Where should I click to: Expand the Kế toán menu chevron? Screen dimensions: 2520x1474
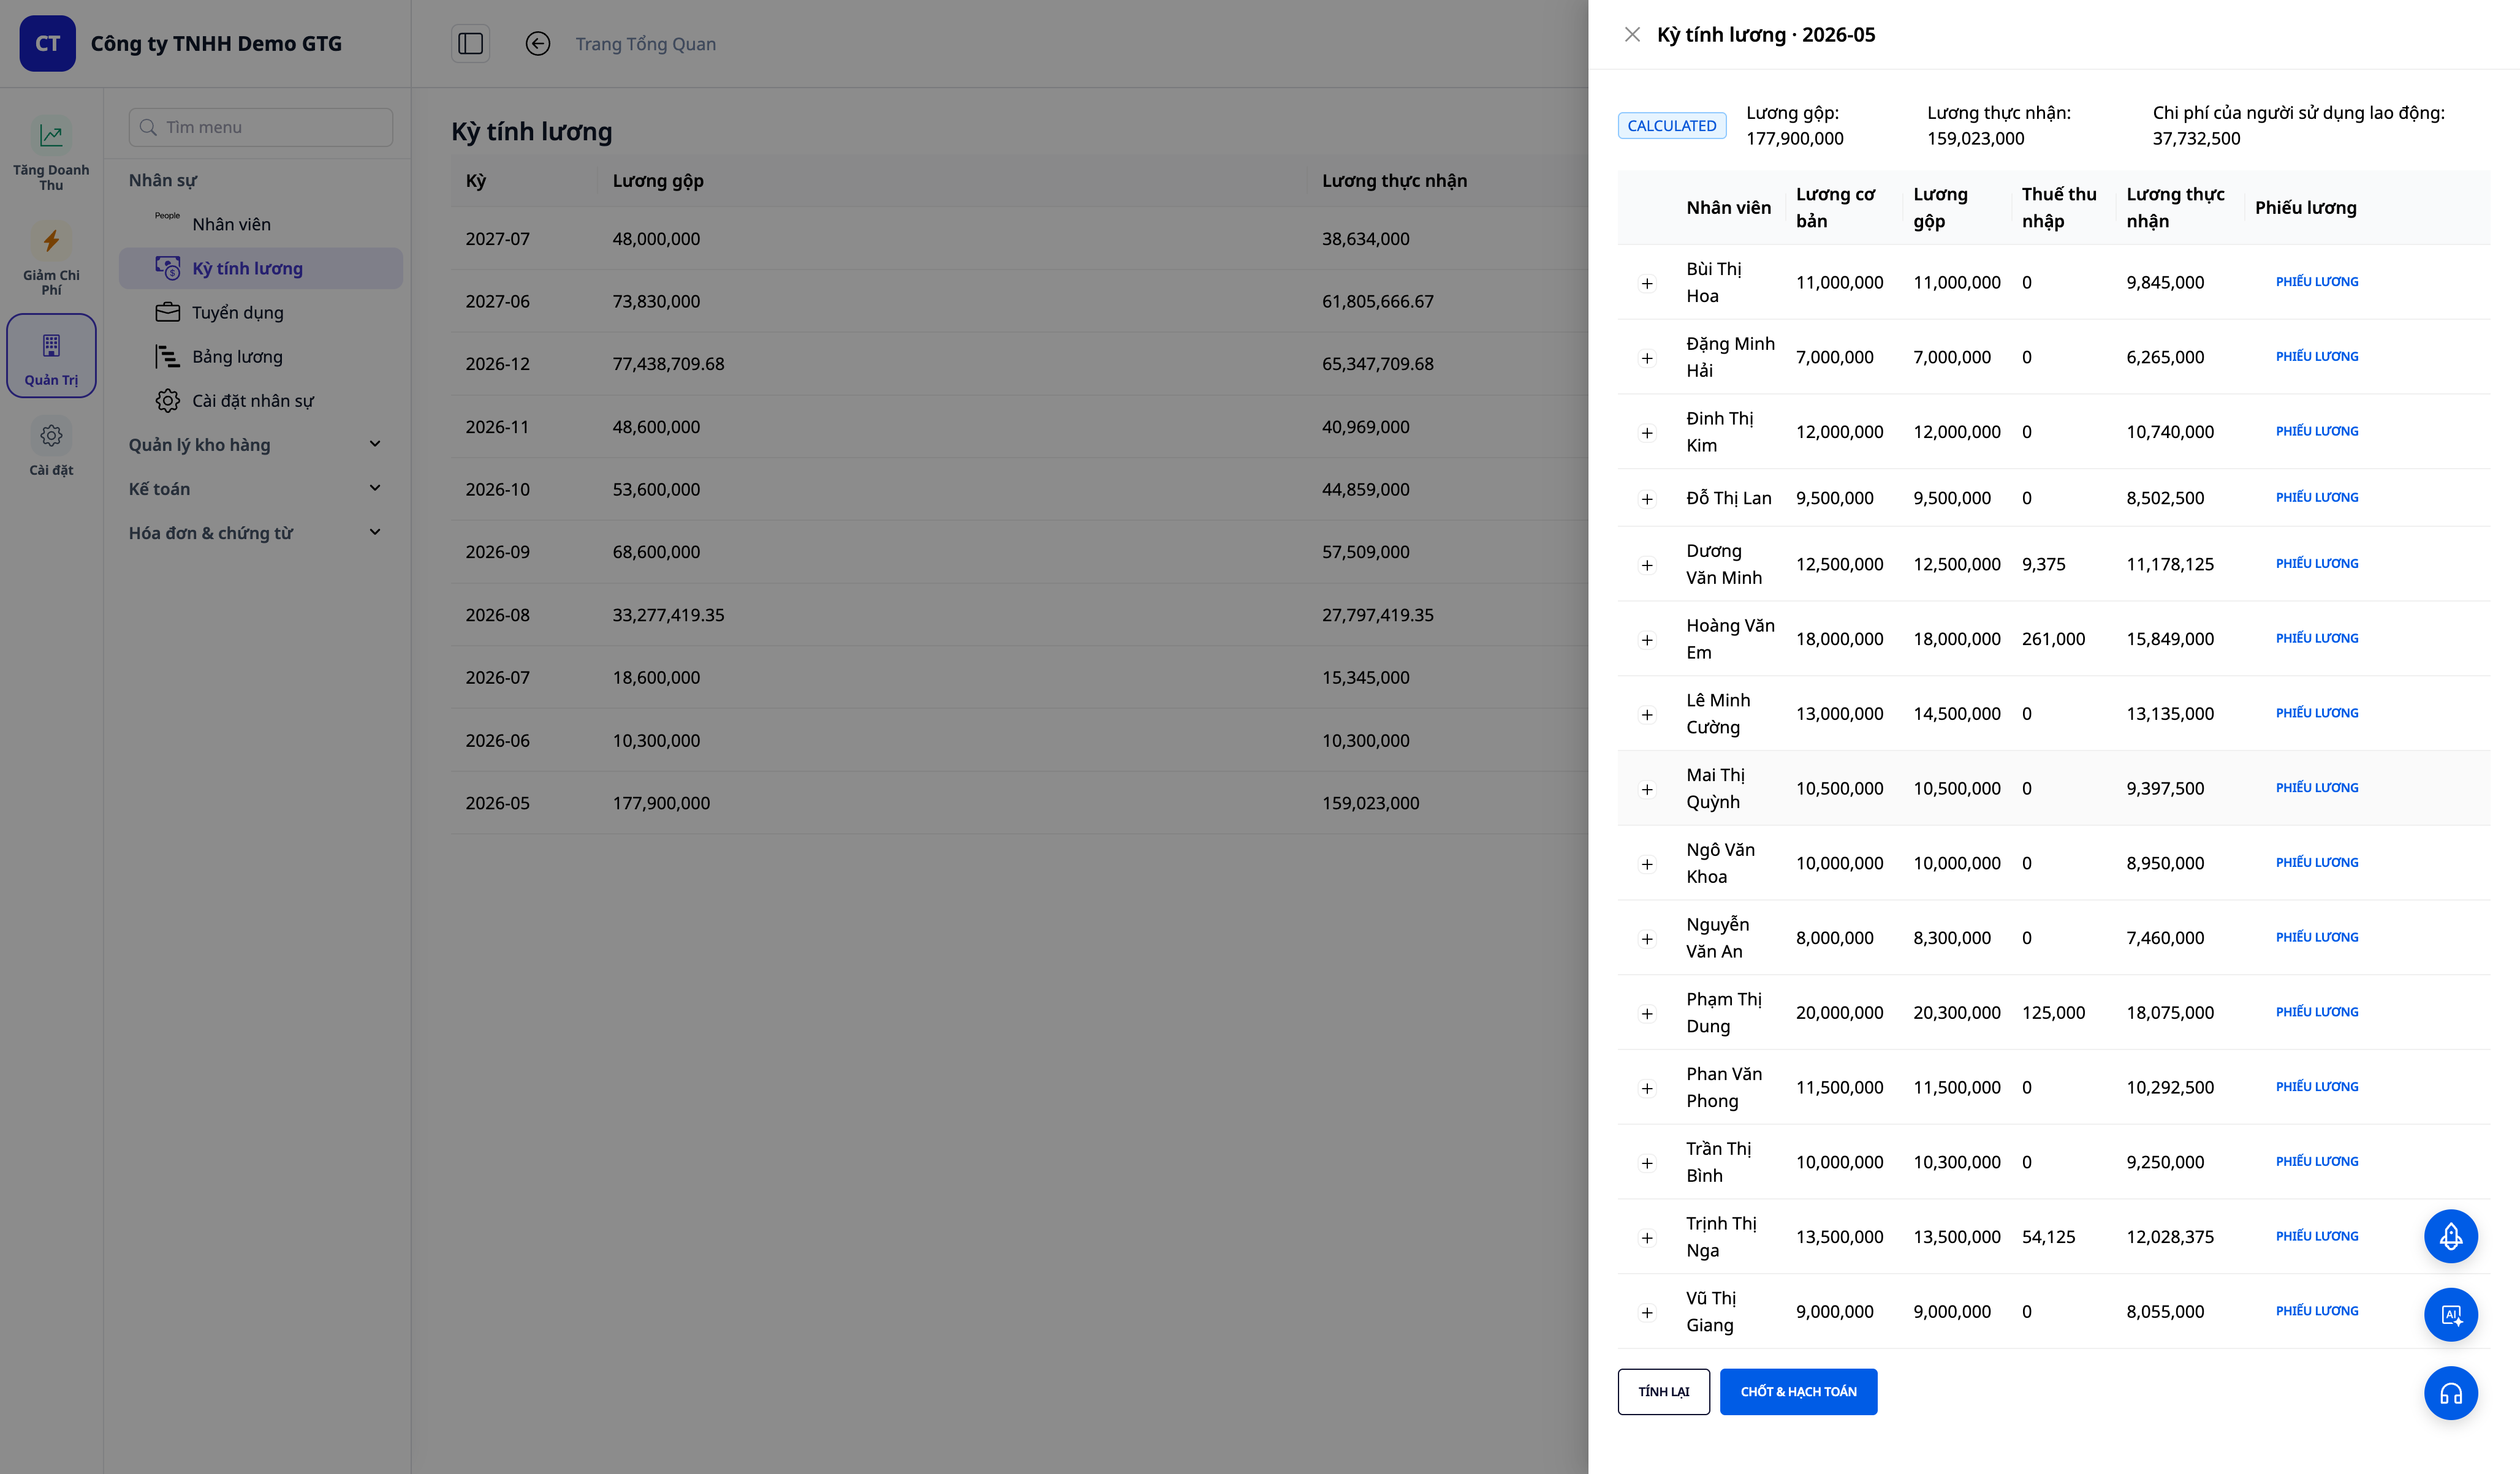375,488
